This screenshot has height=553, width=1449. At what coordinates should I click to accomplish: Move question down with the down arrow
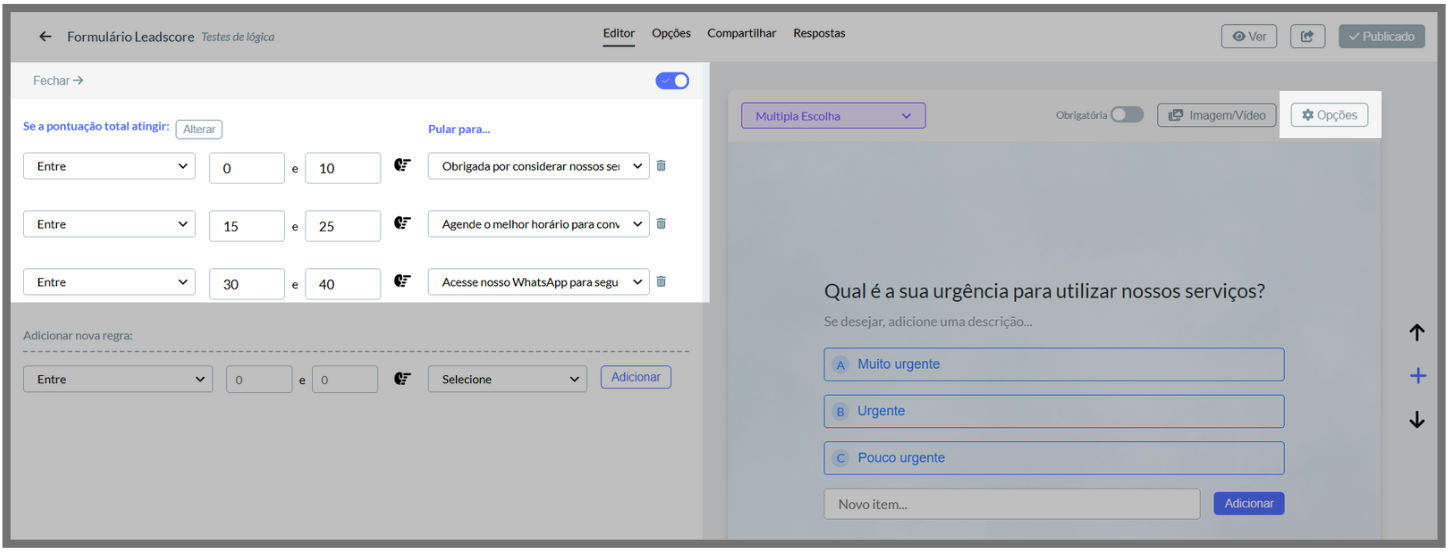point(1417,420)
